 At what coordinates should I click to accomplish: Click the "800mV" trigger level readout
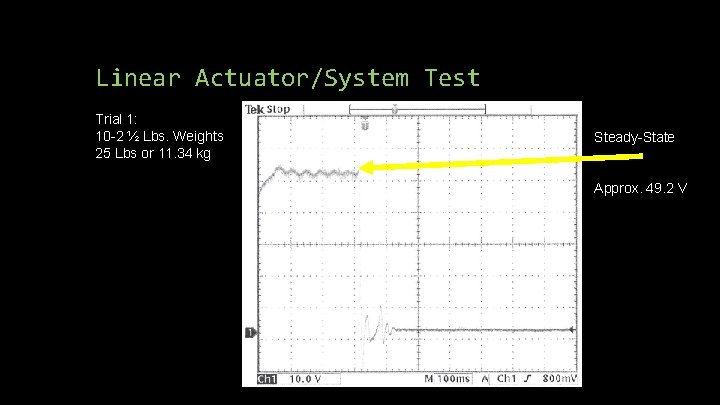(x=559, y=378)
